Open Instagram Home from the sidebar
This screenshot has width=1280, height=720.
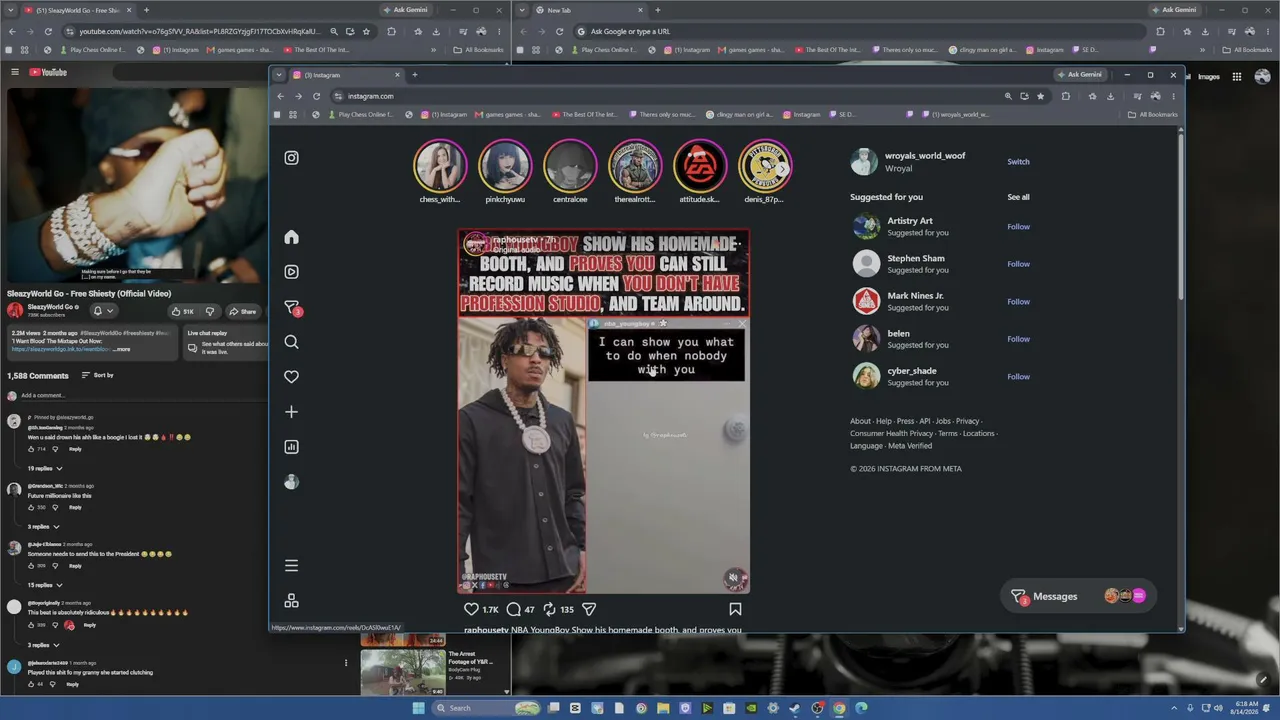291,237
